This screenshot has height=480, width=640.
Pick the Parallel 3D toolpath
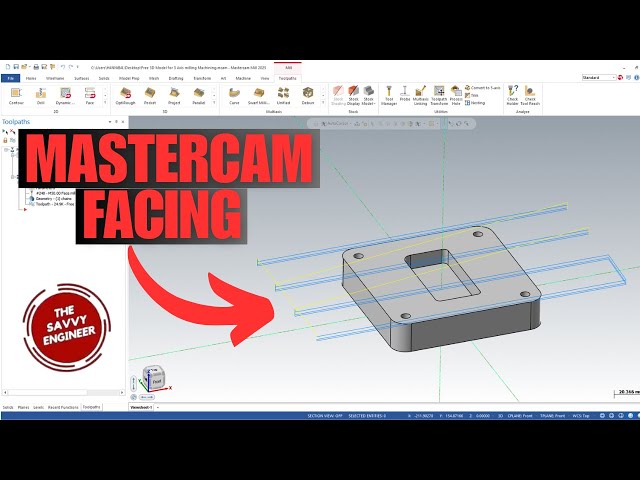point(199,96)
